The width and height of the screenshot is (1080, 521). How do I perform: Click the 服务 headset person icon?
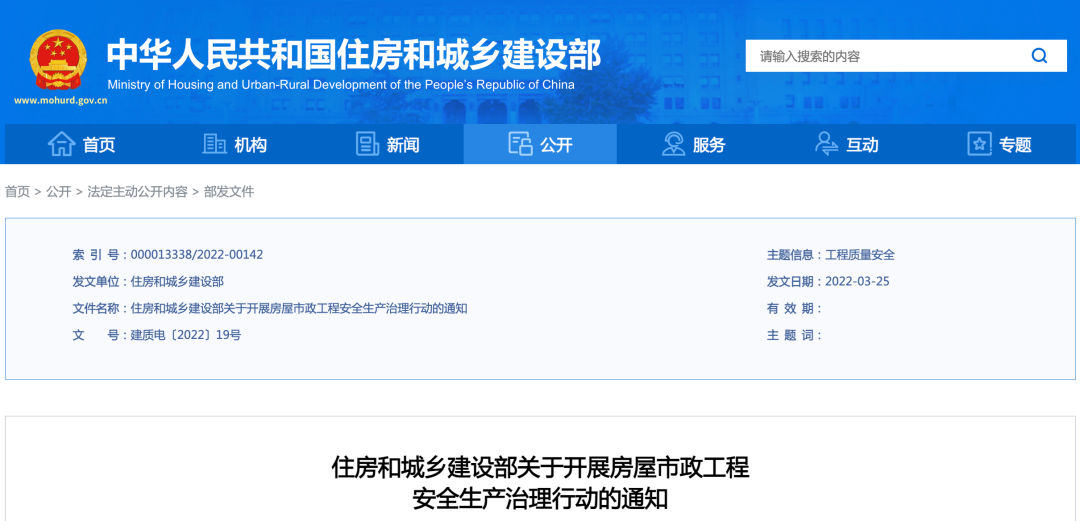tap(674, 144)
